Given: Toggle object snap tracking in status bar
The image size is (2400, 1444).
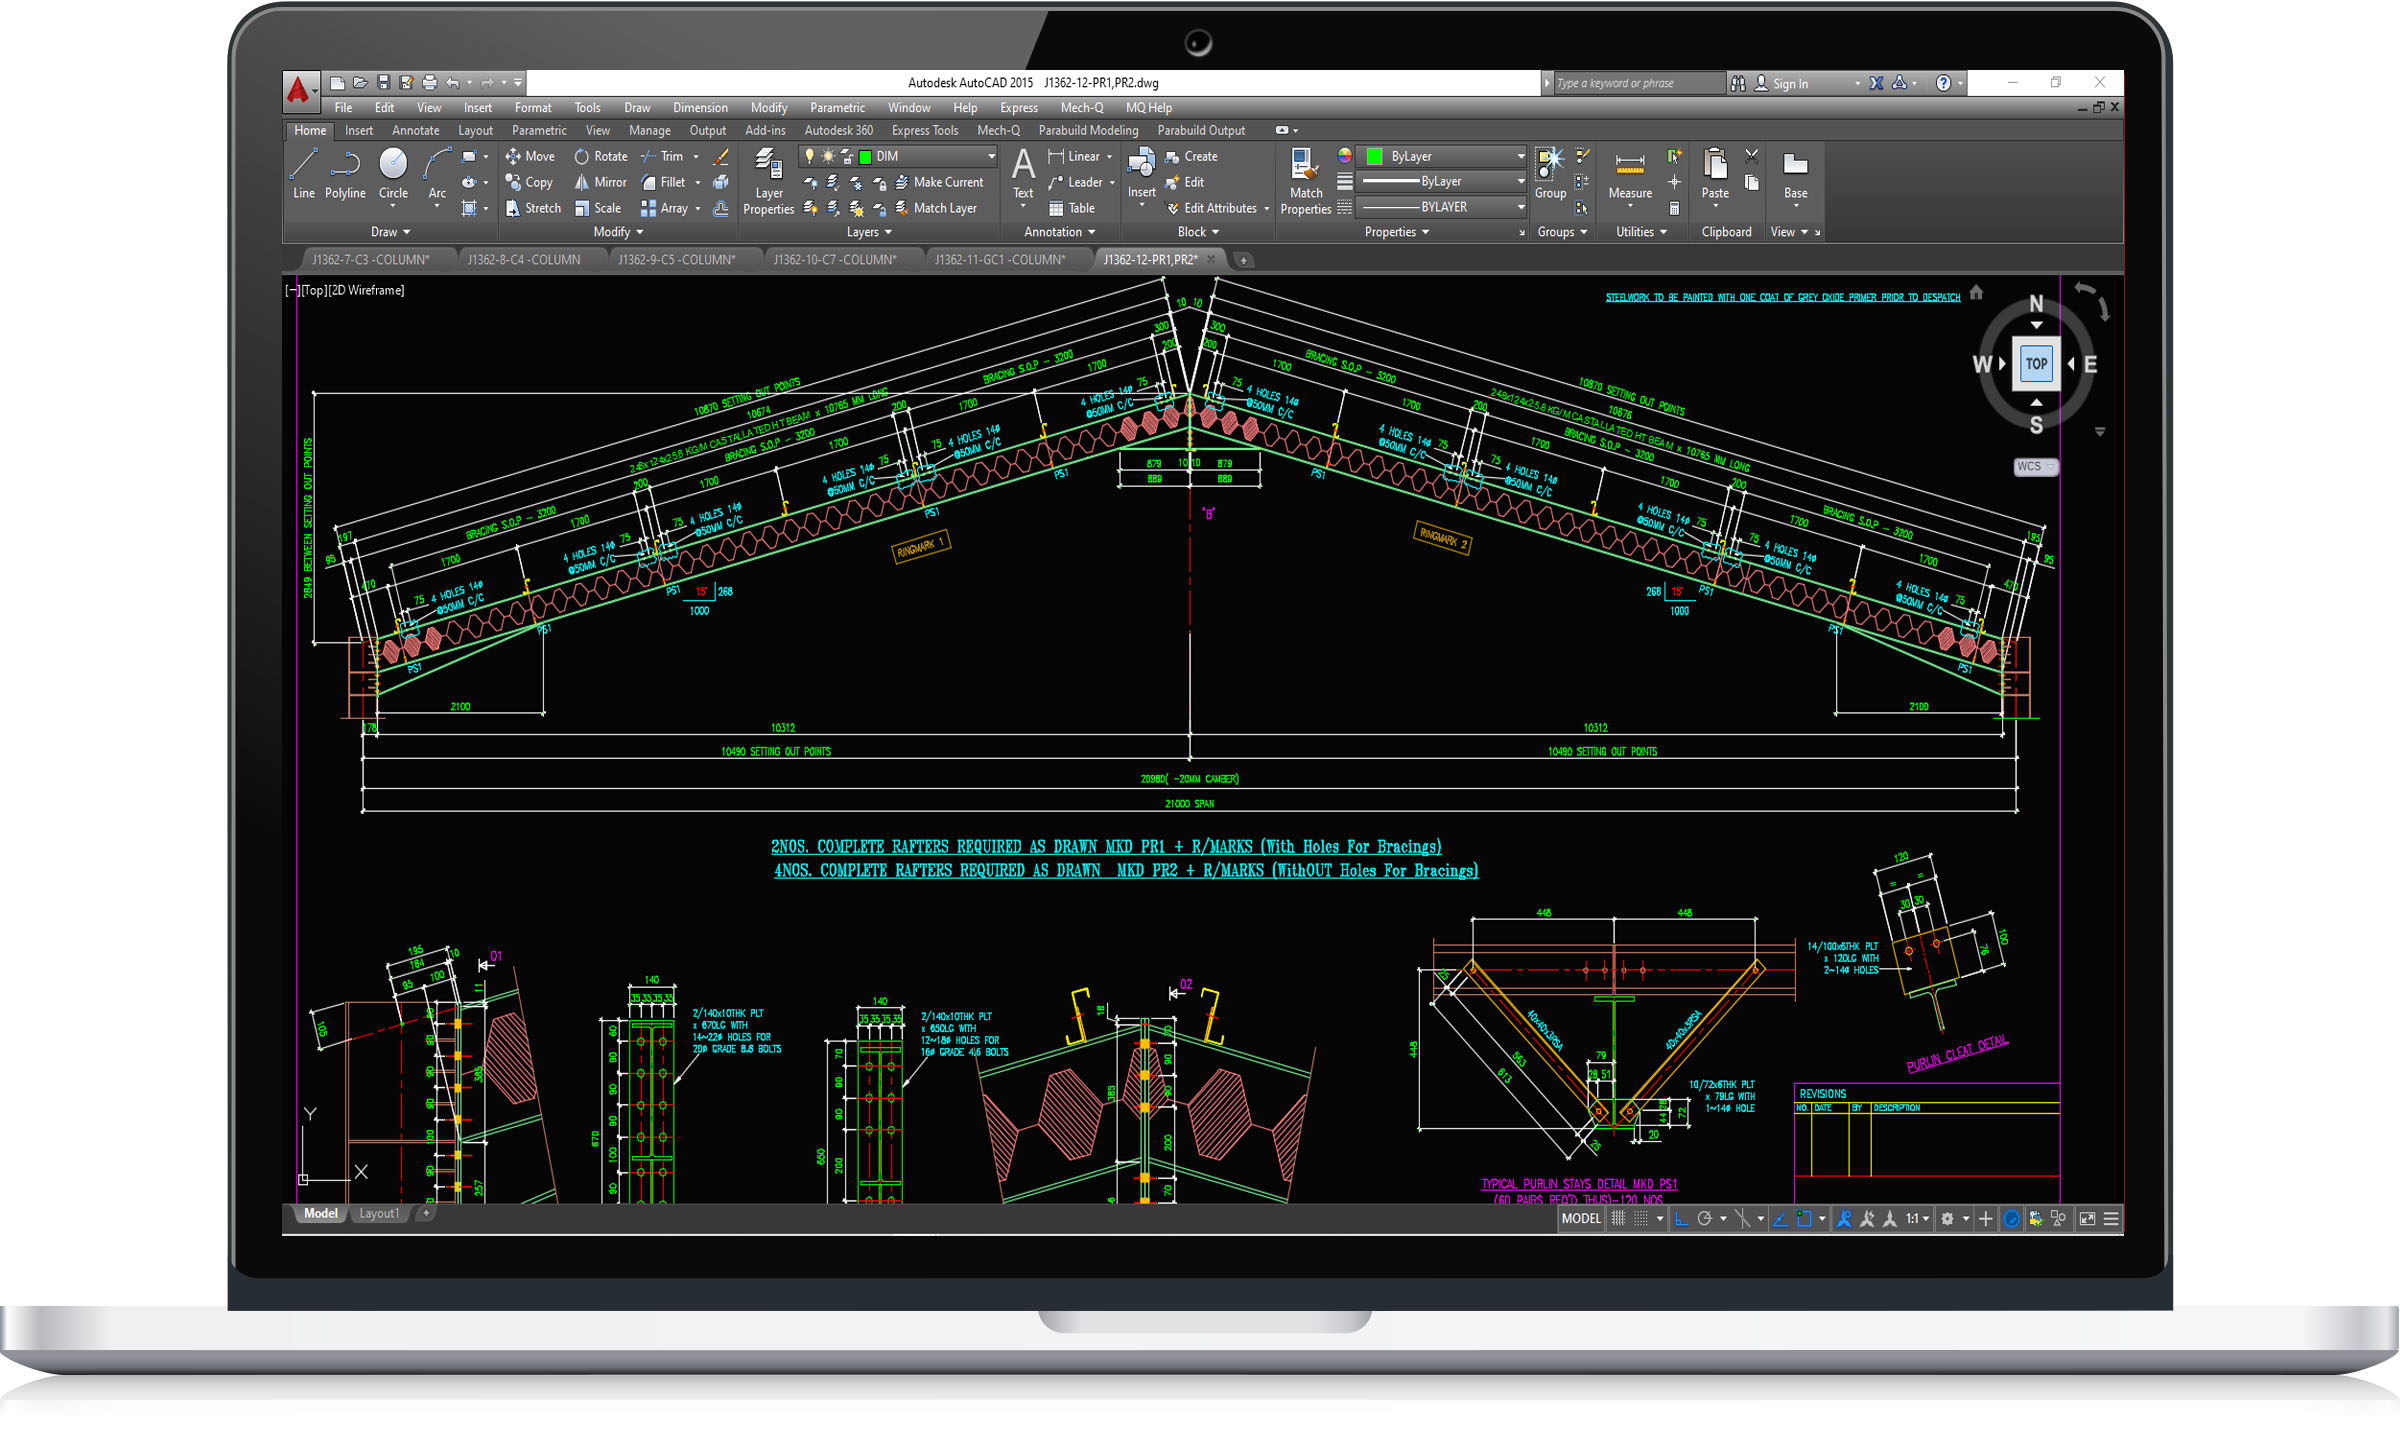Looking at the screenshot, I should tap(1780, 1218).
